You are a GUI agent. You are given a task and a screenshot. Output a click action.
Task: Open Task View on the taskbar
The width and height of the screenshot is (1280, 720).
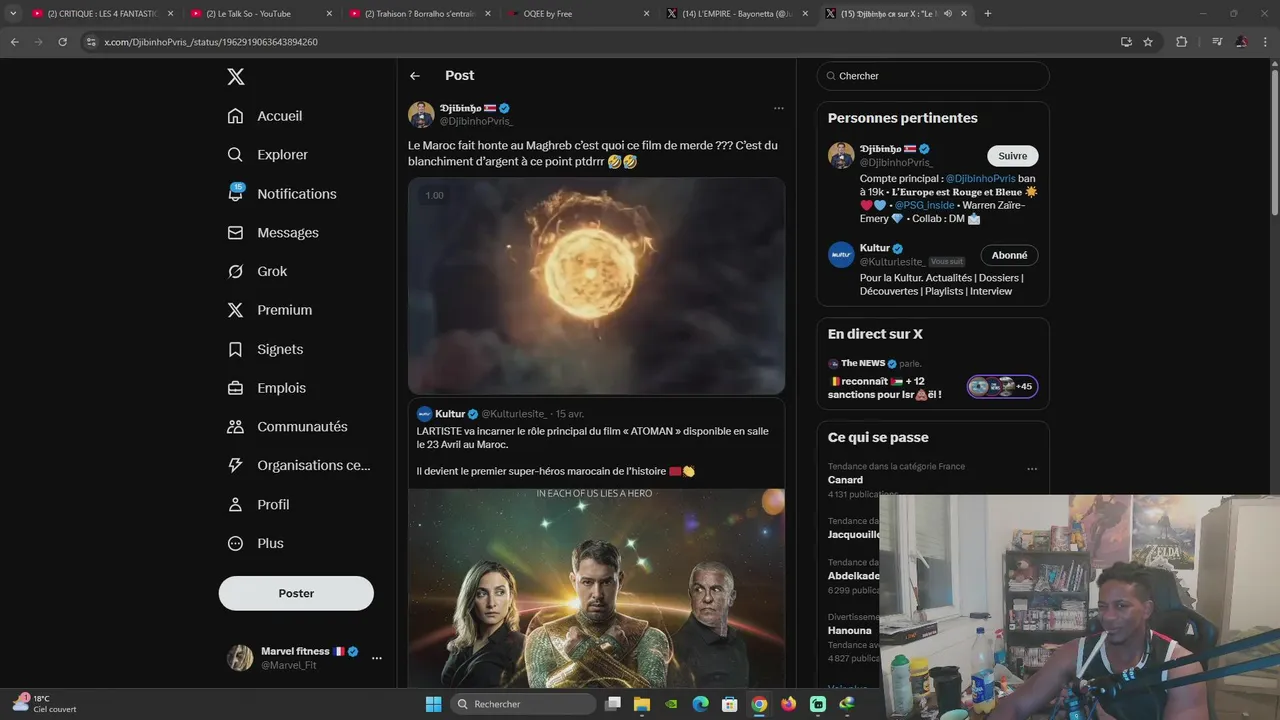pyautogui.click(x=613, y=704)
